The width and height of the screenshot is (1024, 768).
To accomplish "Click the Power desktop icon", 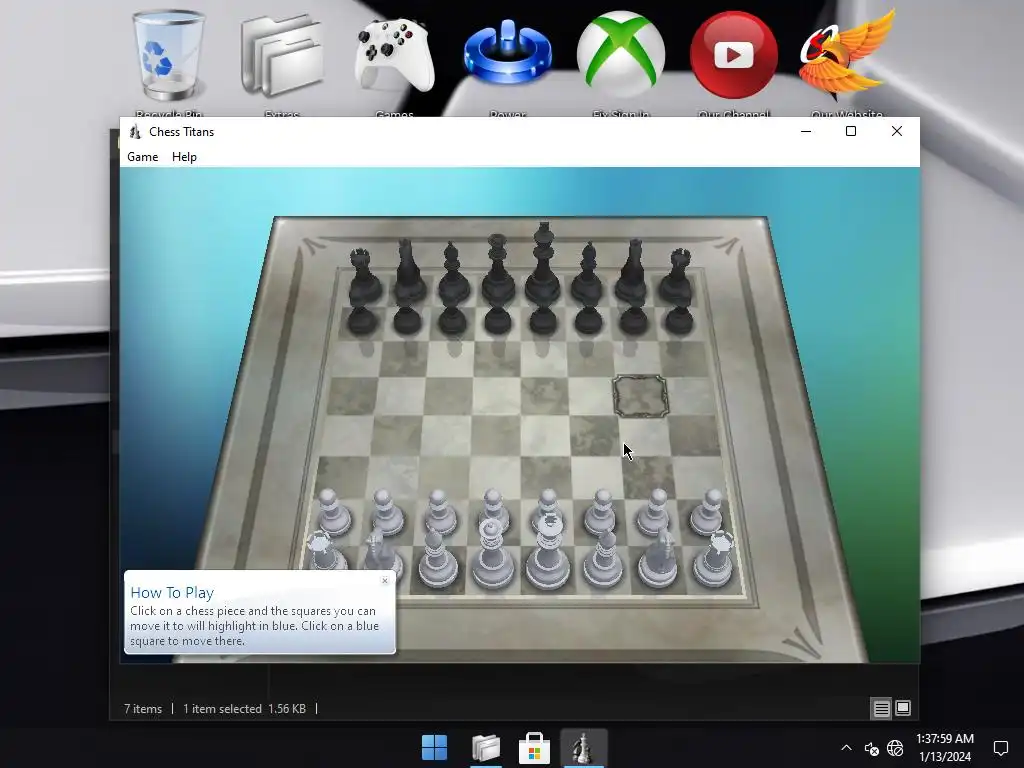I will 507,63.
